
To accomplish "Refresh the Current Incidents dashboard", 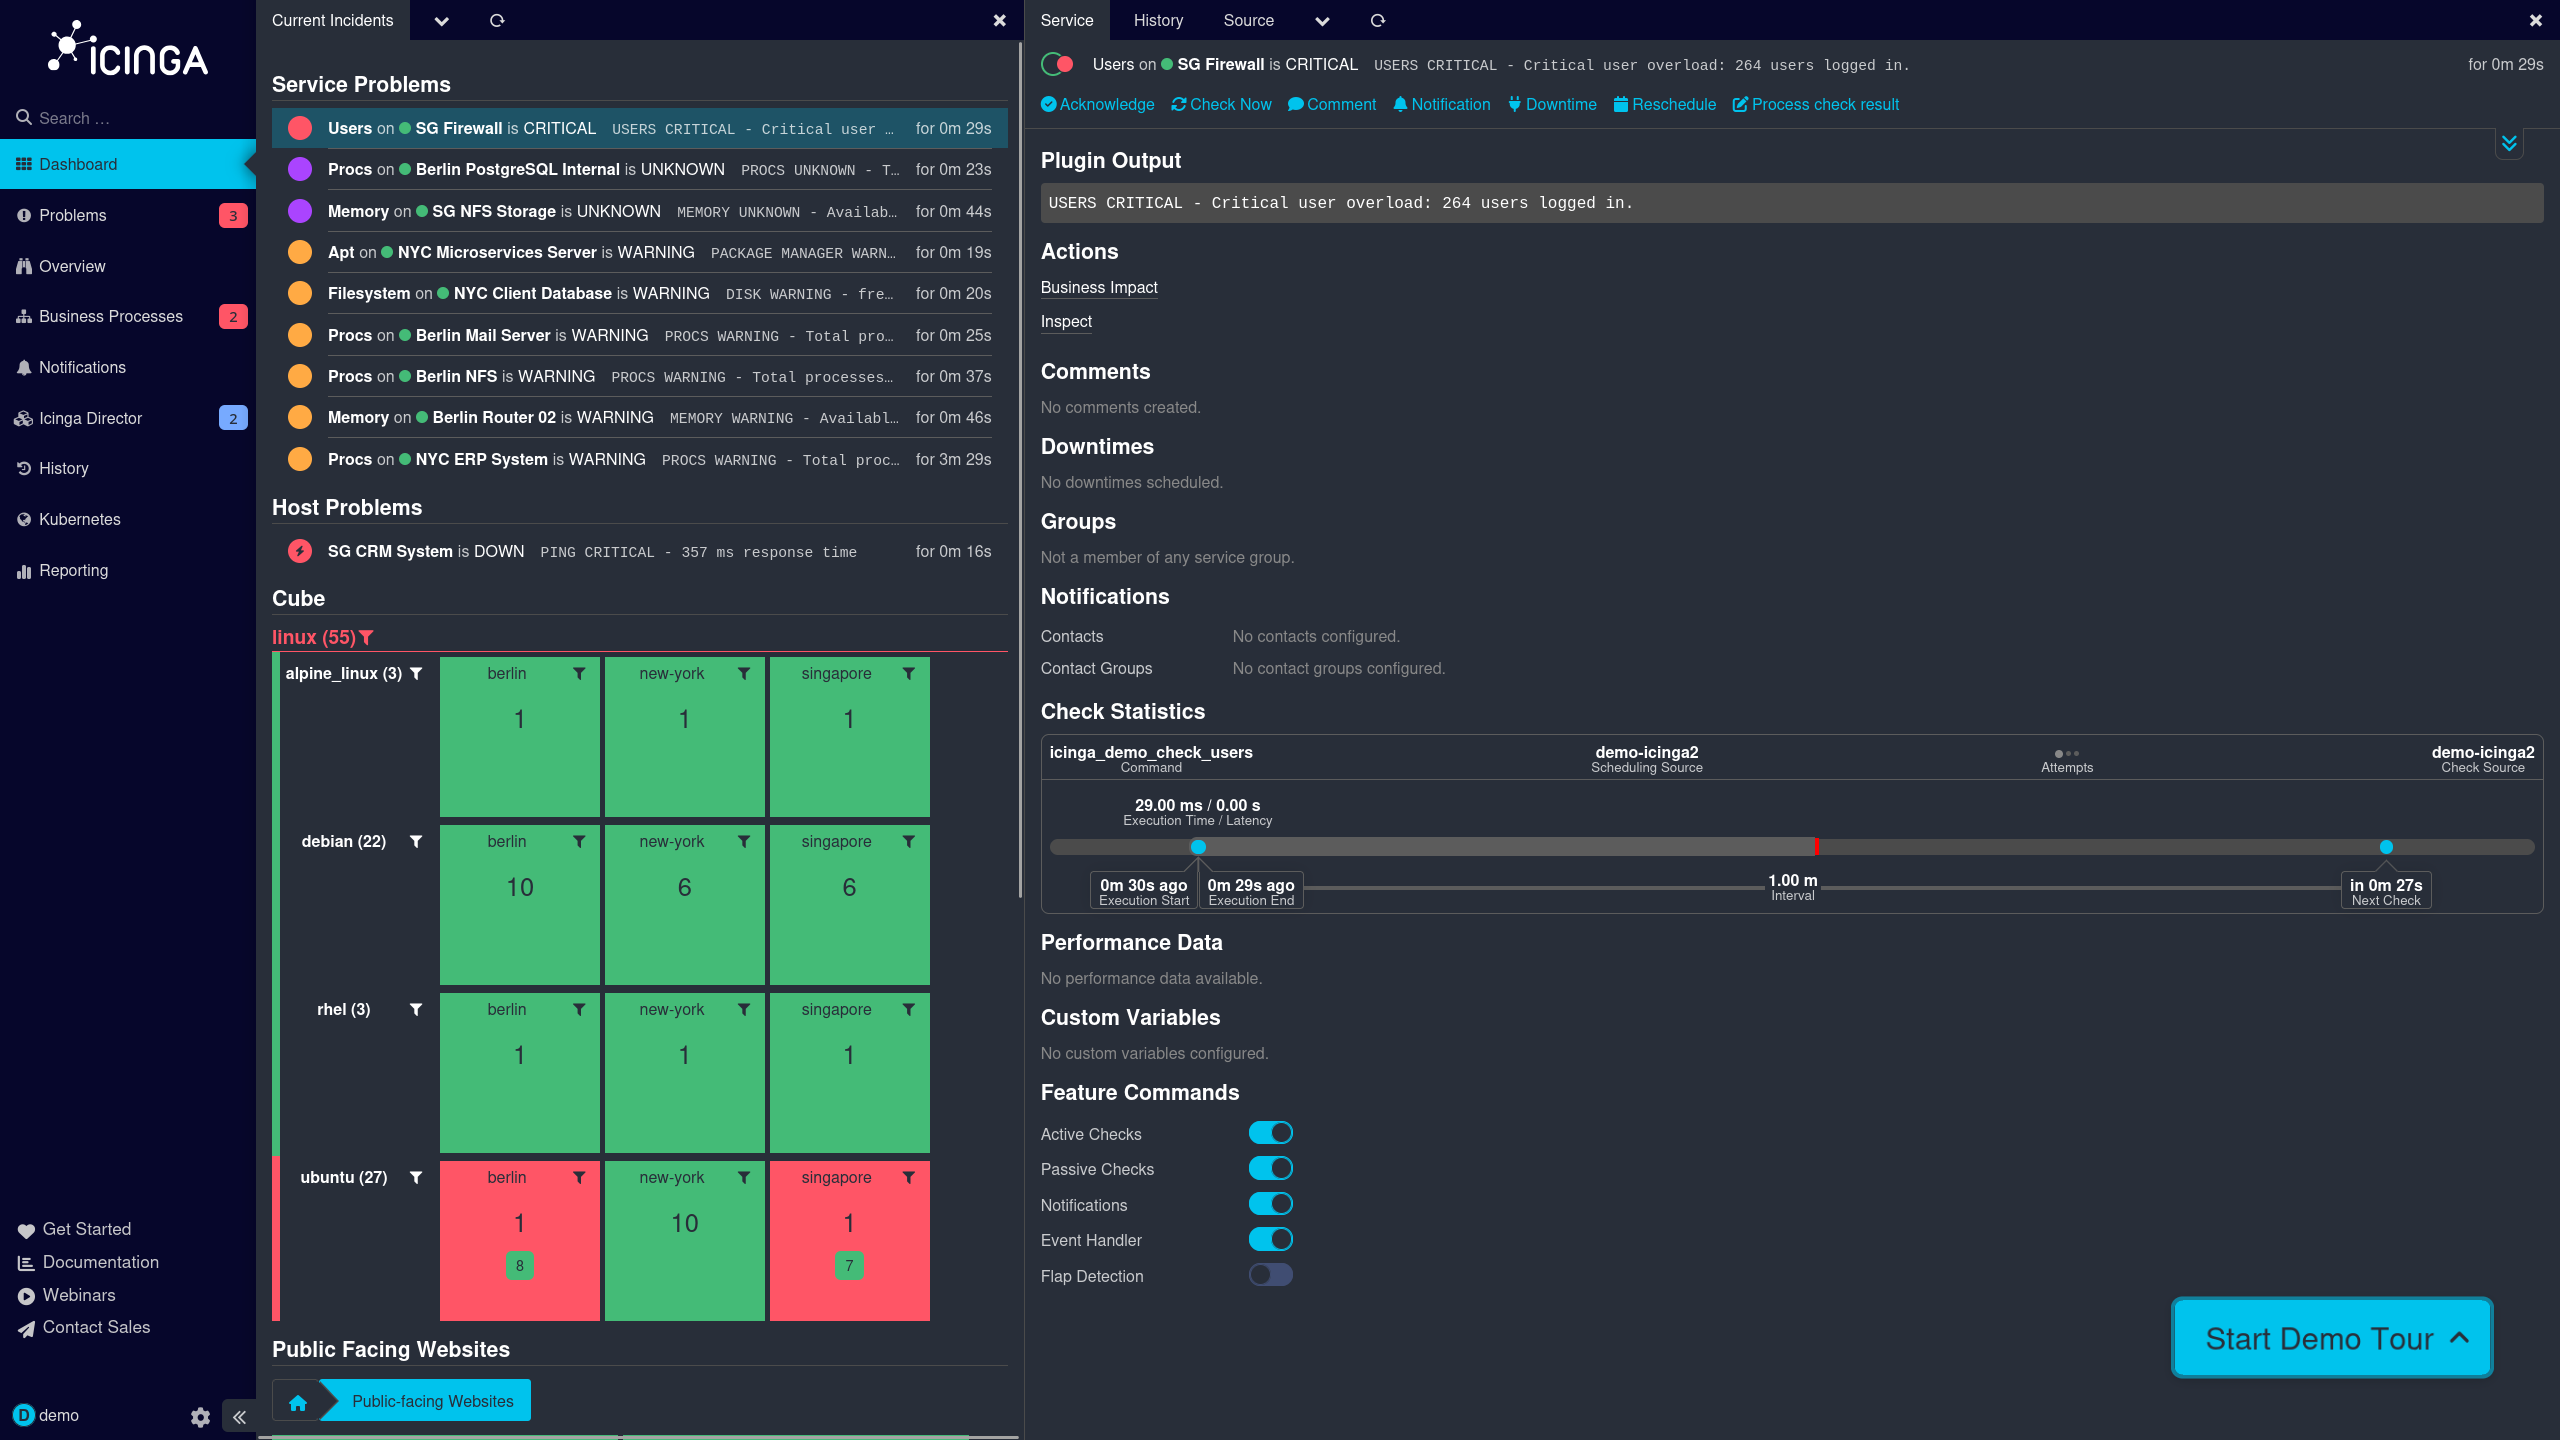I will [x=497, y=20].
